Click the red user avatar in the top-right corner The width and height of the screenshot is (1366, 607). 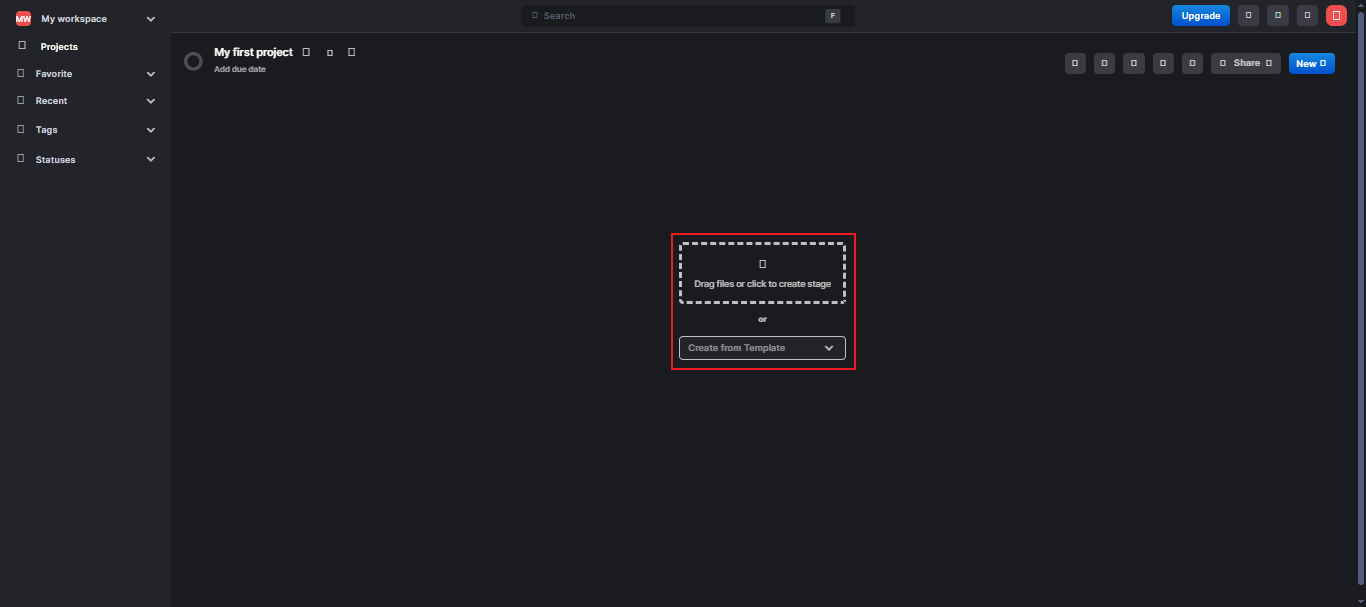(1336, 15)
